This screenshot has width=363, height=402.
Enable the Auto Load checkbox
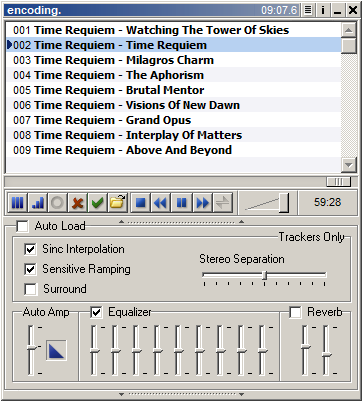[x=22, y=226]
